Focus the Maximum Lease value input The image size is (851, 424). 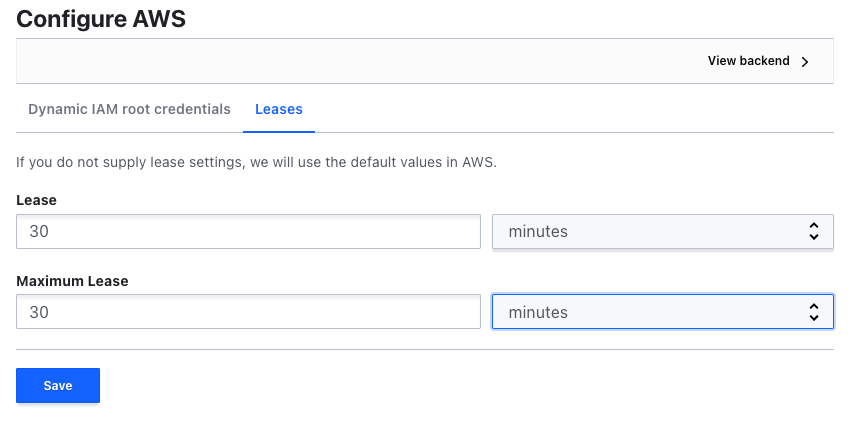tap(248, 312)
